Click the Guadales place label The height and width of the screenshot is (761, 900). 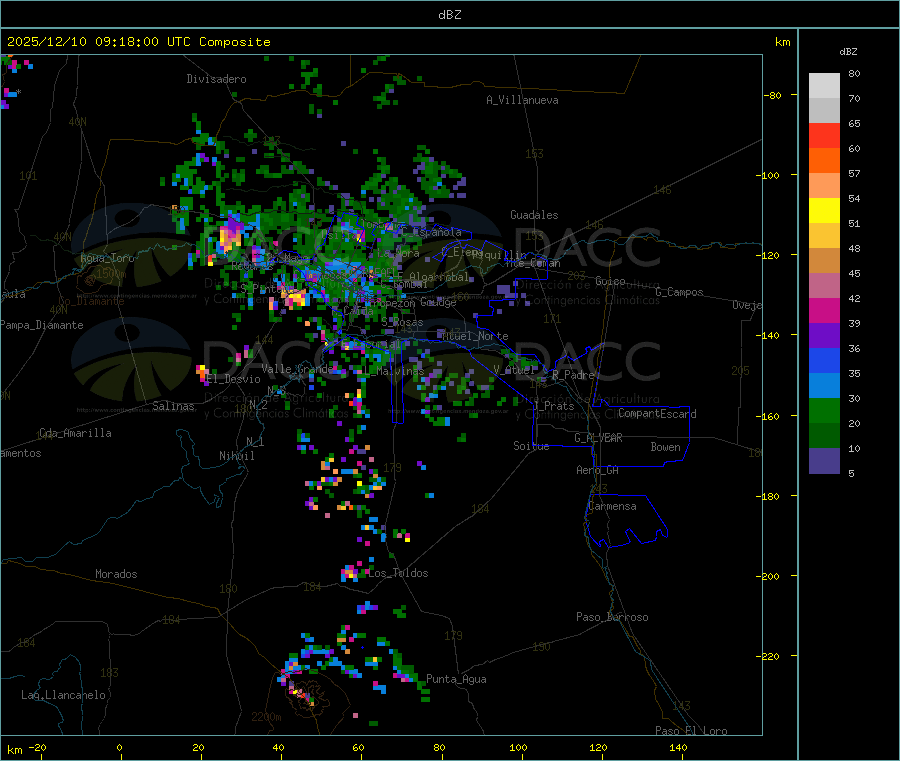[x=534, y=215]
